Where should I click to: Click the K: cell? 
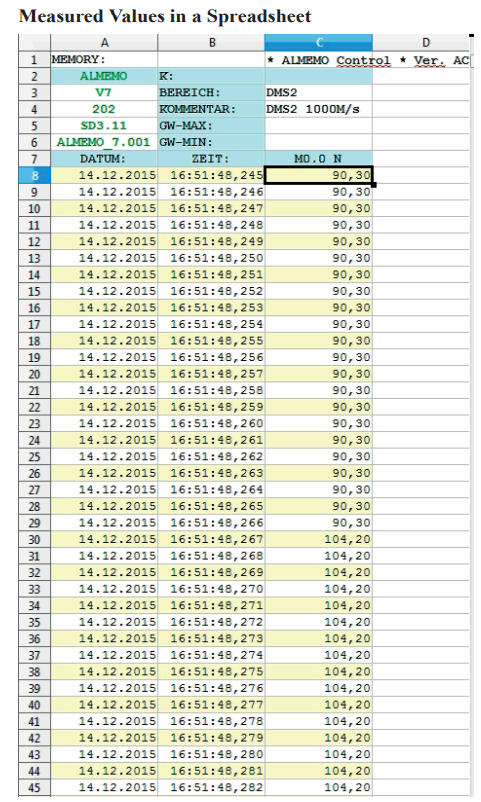pos(211,76)
